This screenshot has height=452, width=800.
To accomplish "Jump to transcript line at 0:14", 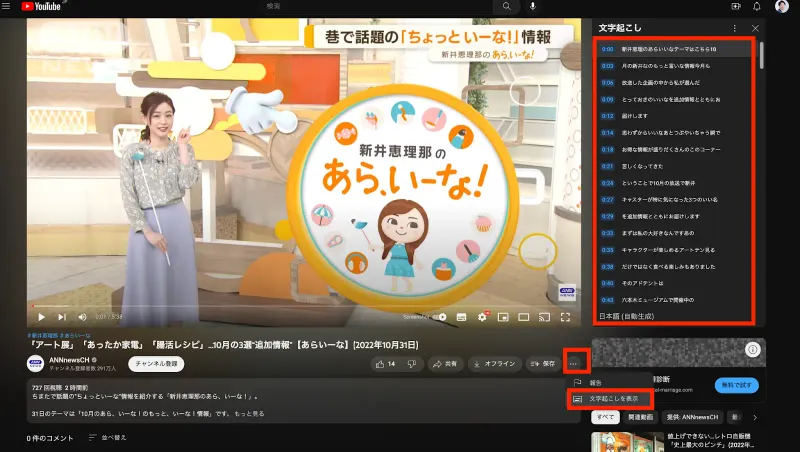I will tap(674, 133).
